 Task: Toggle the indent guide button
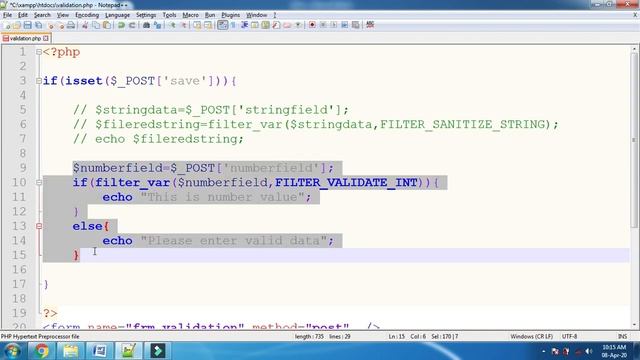point(244,25)
